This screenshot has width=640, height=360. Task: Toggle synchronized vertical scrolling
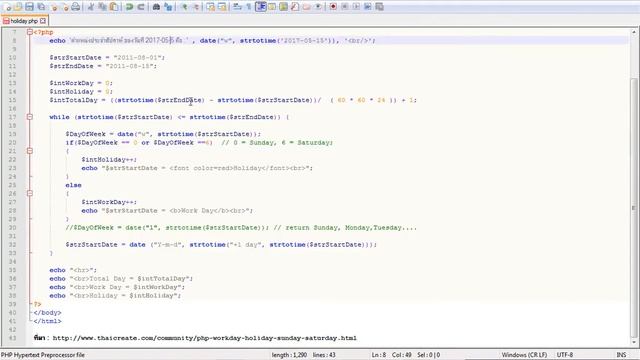[x=210, y=7]
